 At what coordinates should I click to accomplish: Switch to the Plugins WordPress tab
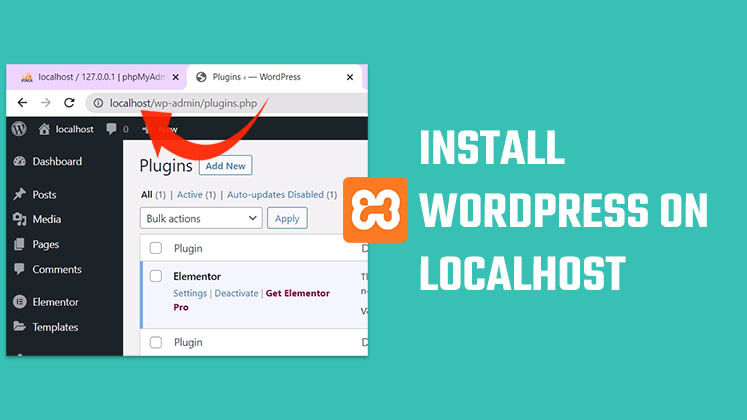(274, 77)
